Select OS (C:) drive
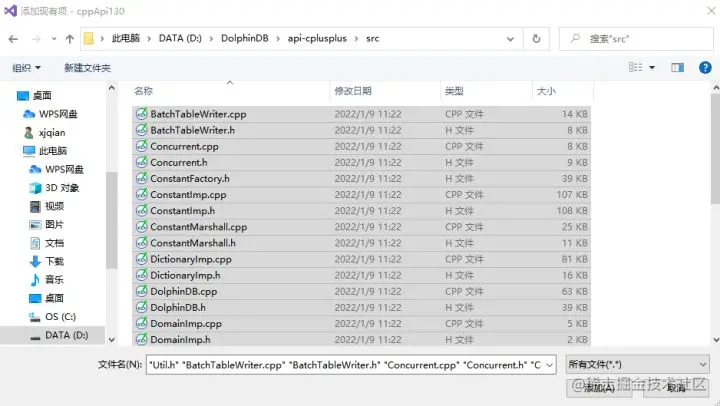This screenshot has height=406, width=720. (52, 316)
